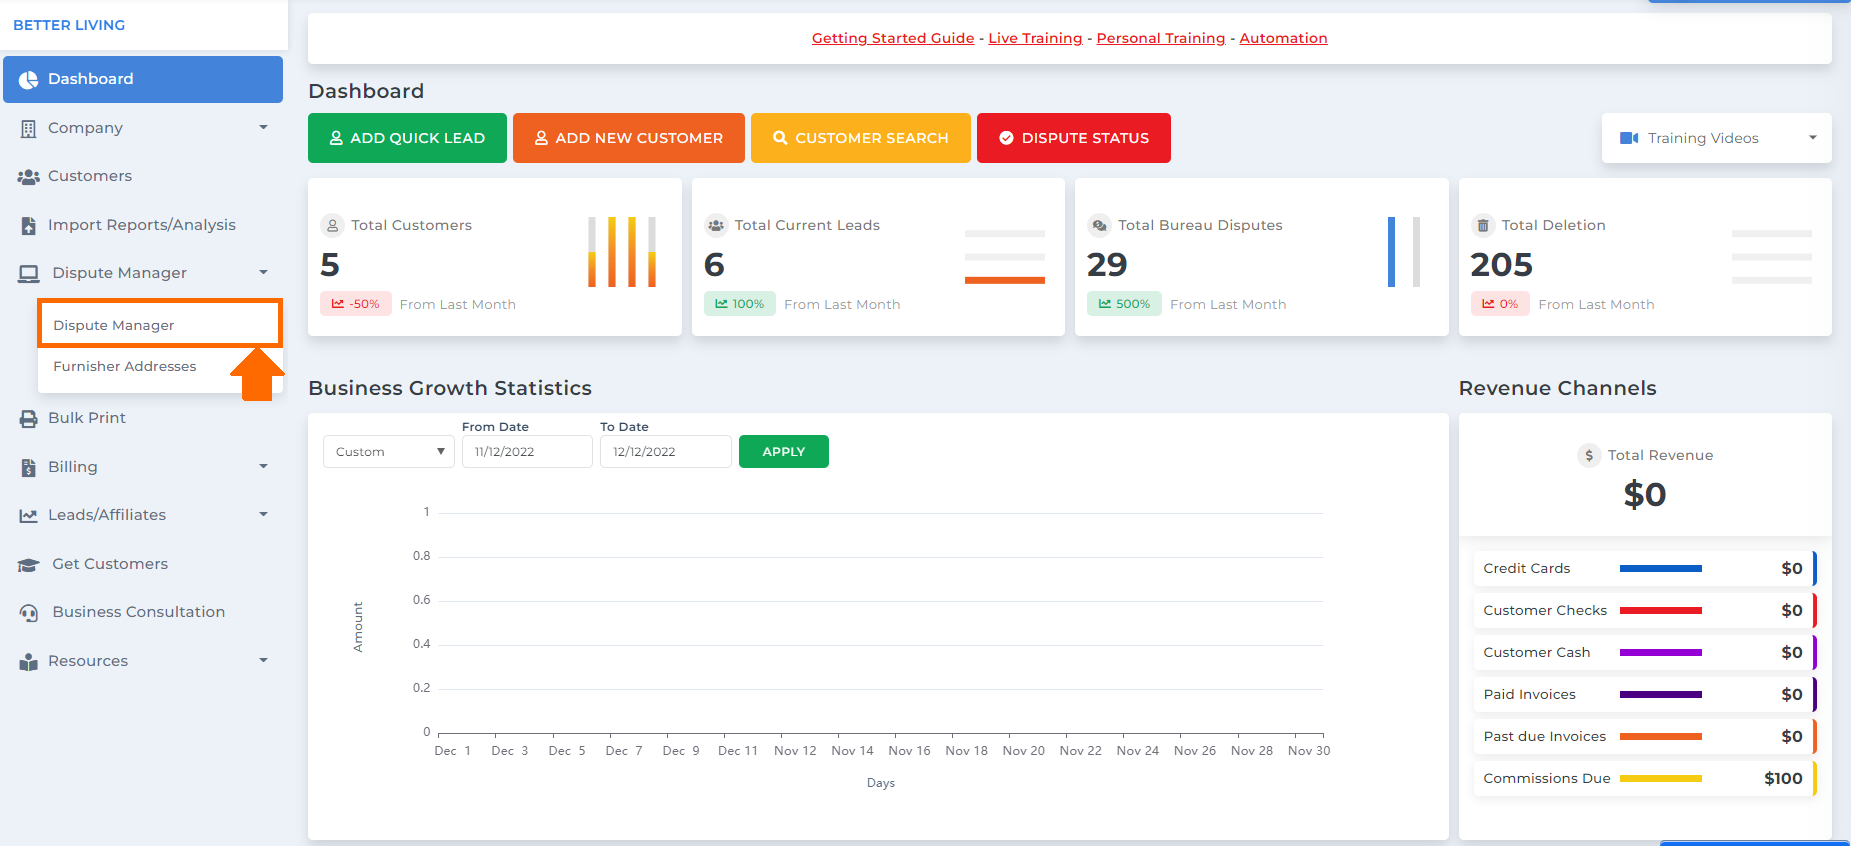Viewport: 1851px width, 846px height.
Task: Click the Total Deletion trash icon
Action: [x=1483, y=225]
